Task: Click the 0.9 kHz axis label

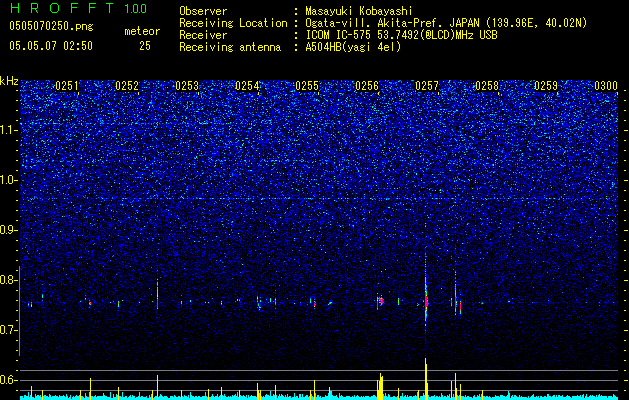Action: tap(9, 230)
